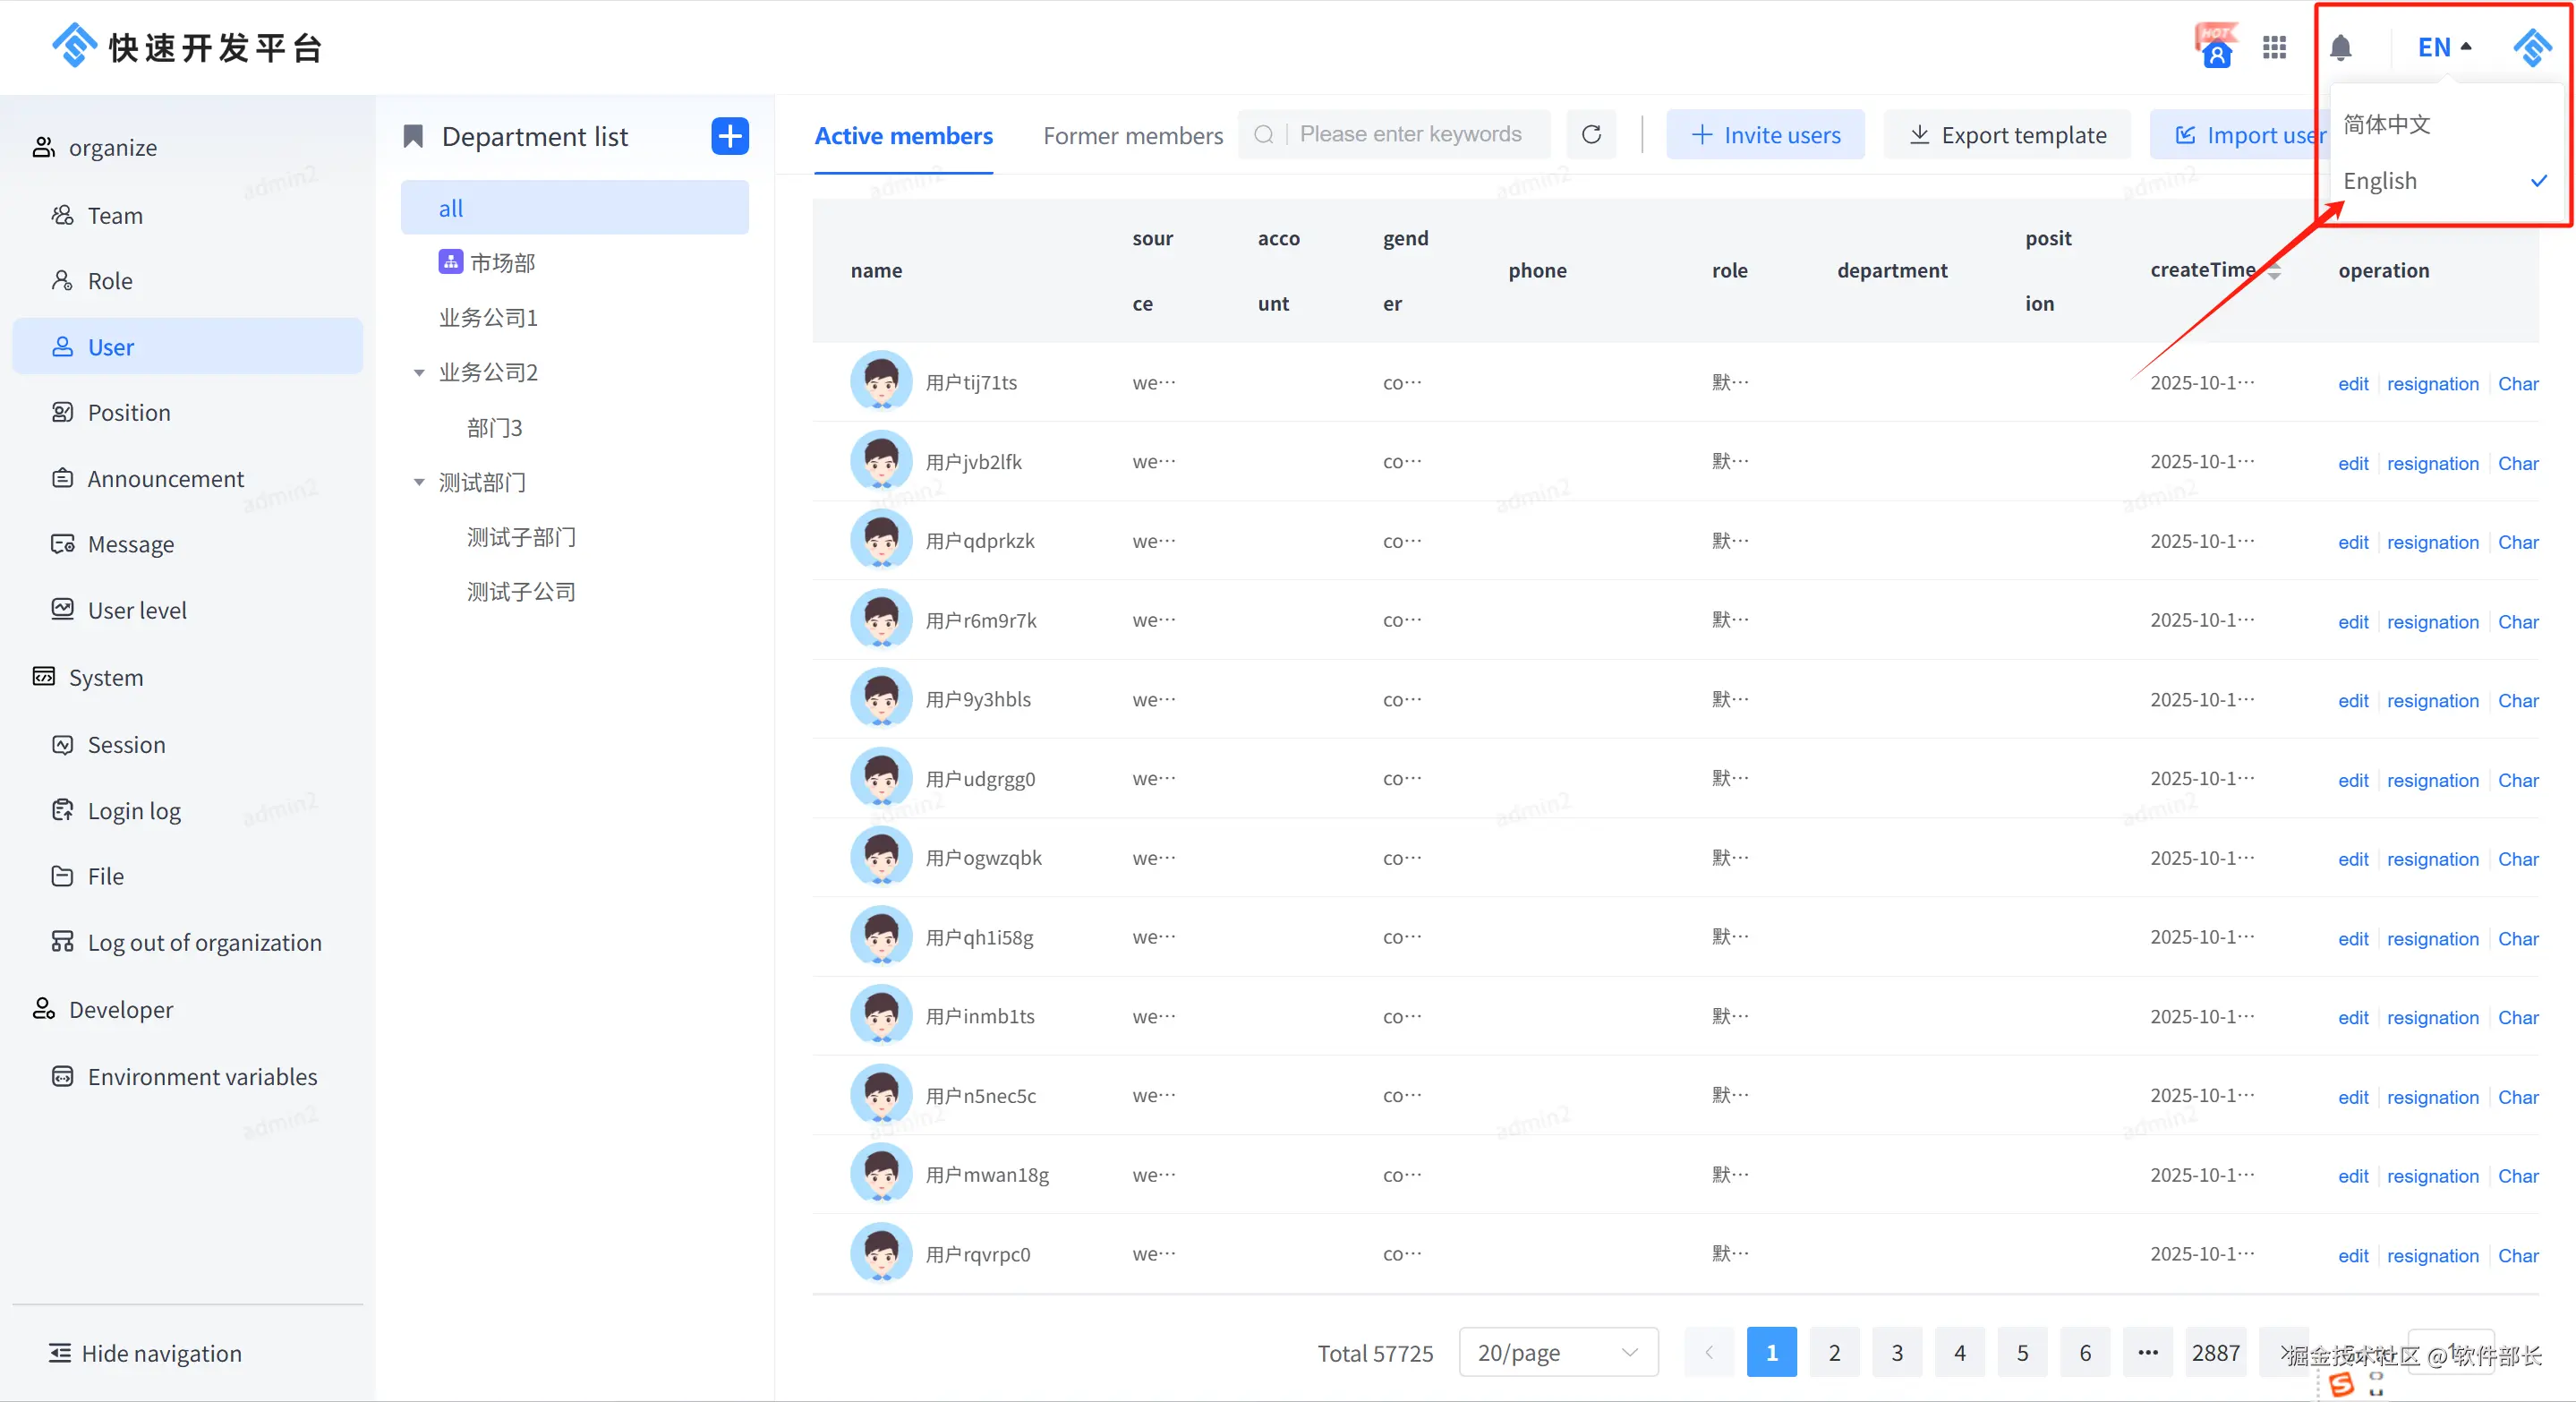
Task: Sort by createTime column arrows
Action: coord(2274,271)
